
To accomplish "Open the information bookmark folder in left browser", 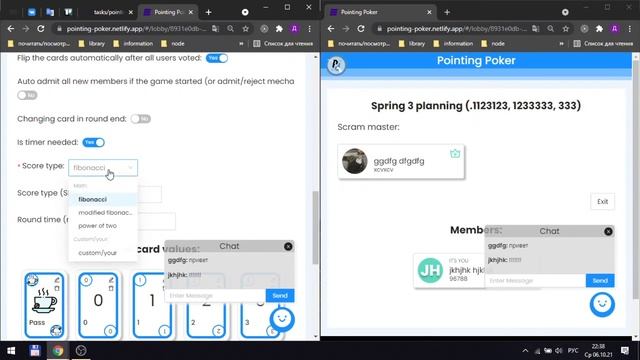I will pyautogui.click(x=133, y=44).
